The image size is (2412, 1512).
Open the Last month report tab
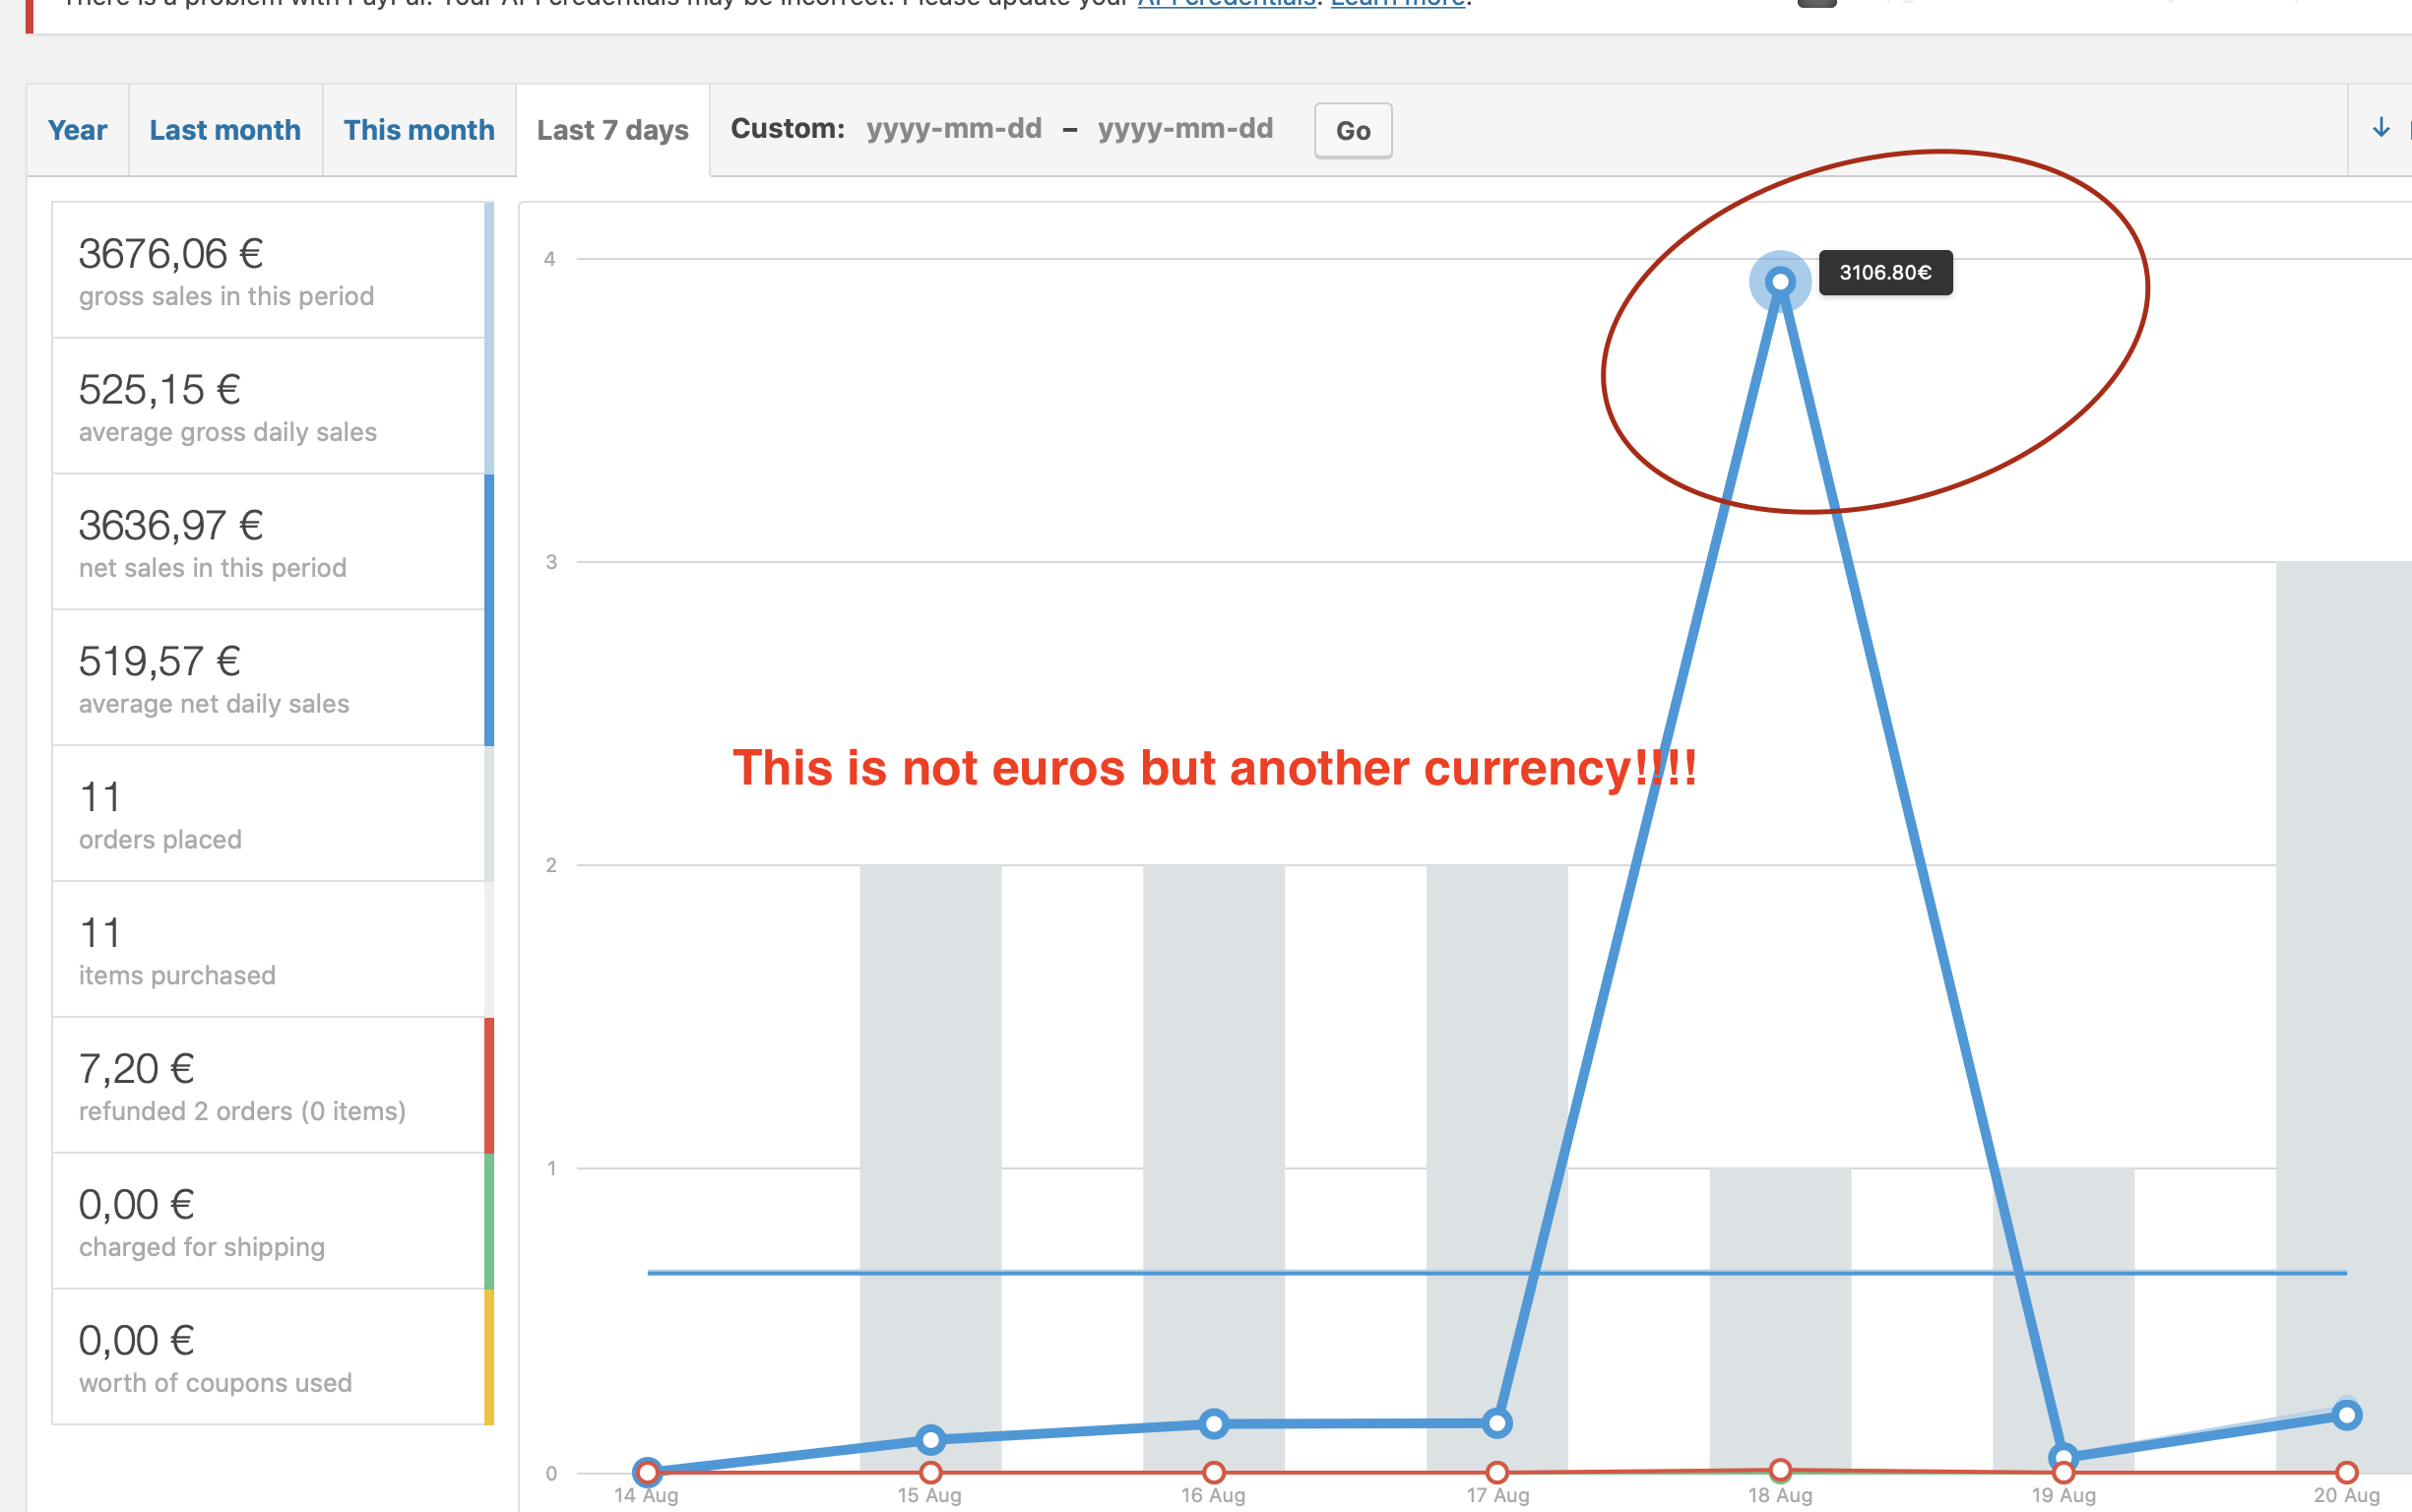click(225, 130)
